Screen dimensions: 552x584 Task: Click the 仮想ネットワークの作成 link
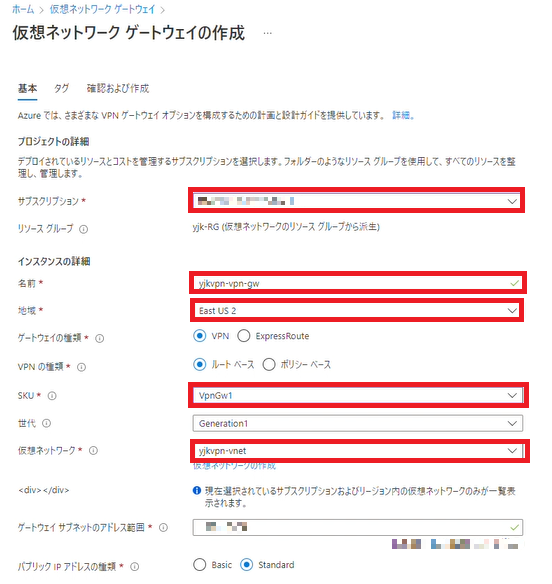pyautogui.click(x=234, y=466)
